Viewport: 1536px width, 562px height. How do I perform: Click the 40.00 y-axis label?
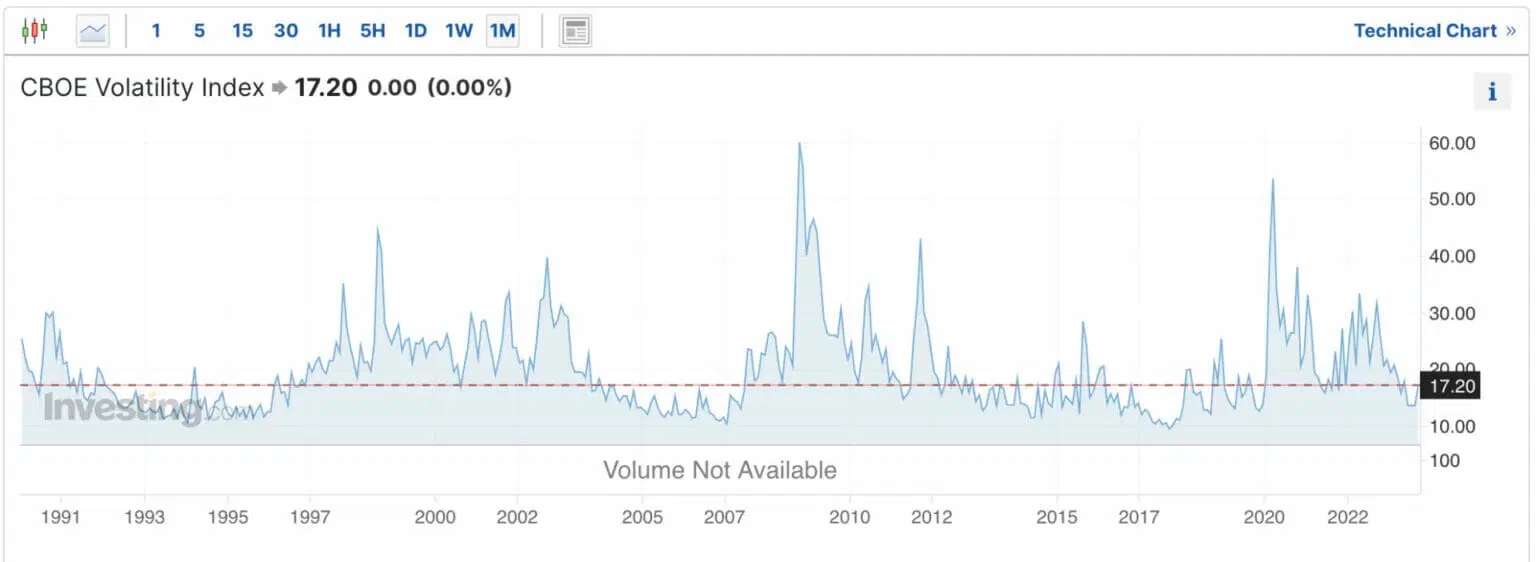(1453, 256)
